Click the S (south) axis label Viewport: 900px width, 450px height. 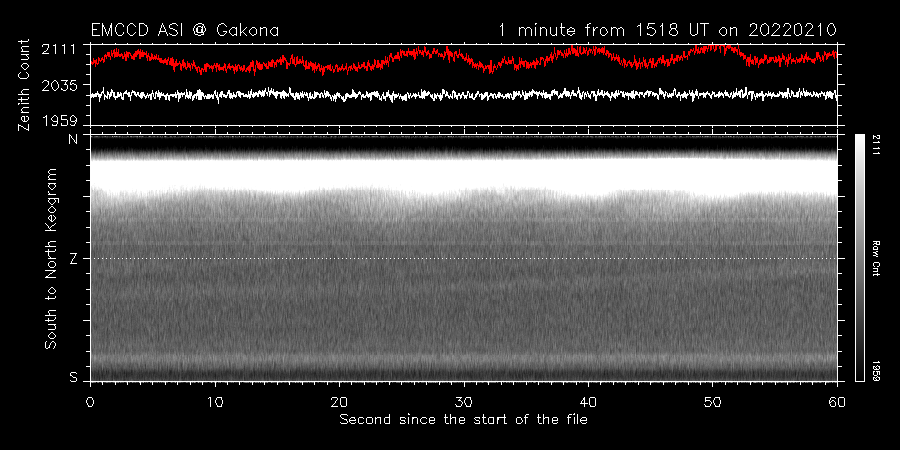click(73, 377)
